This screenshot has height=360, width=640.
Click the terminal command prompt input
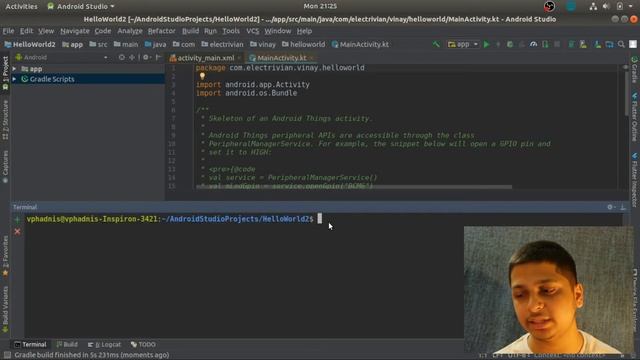[320, 219]
